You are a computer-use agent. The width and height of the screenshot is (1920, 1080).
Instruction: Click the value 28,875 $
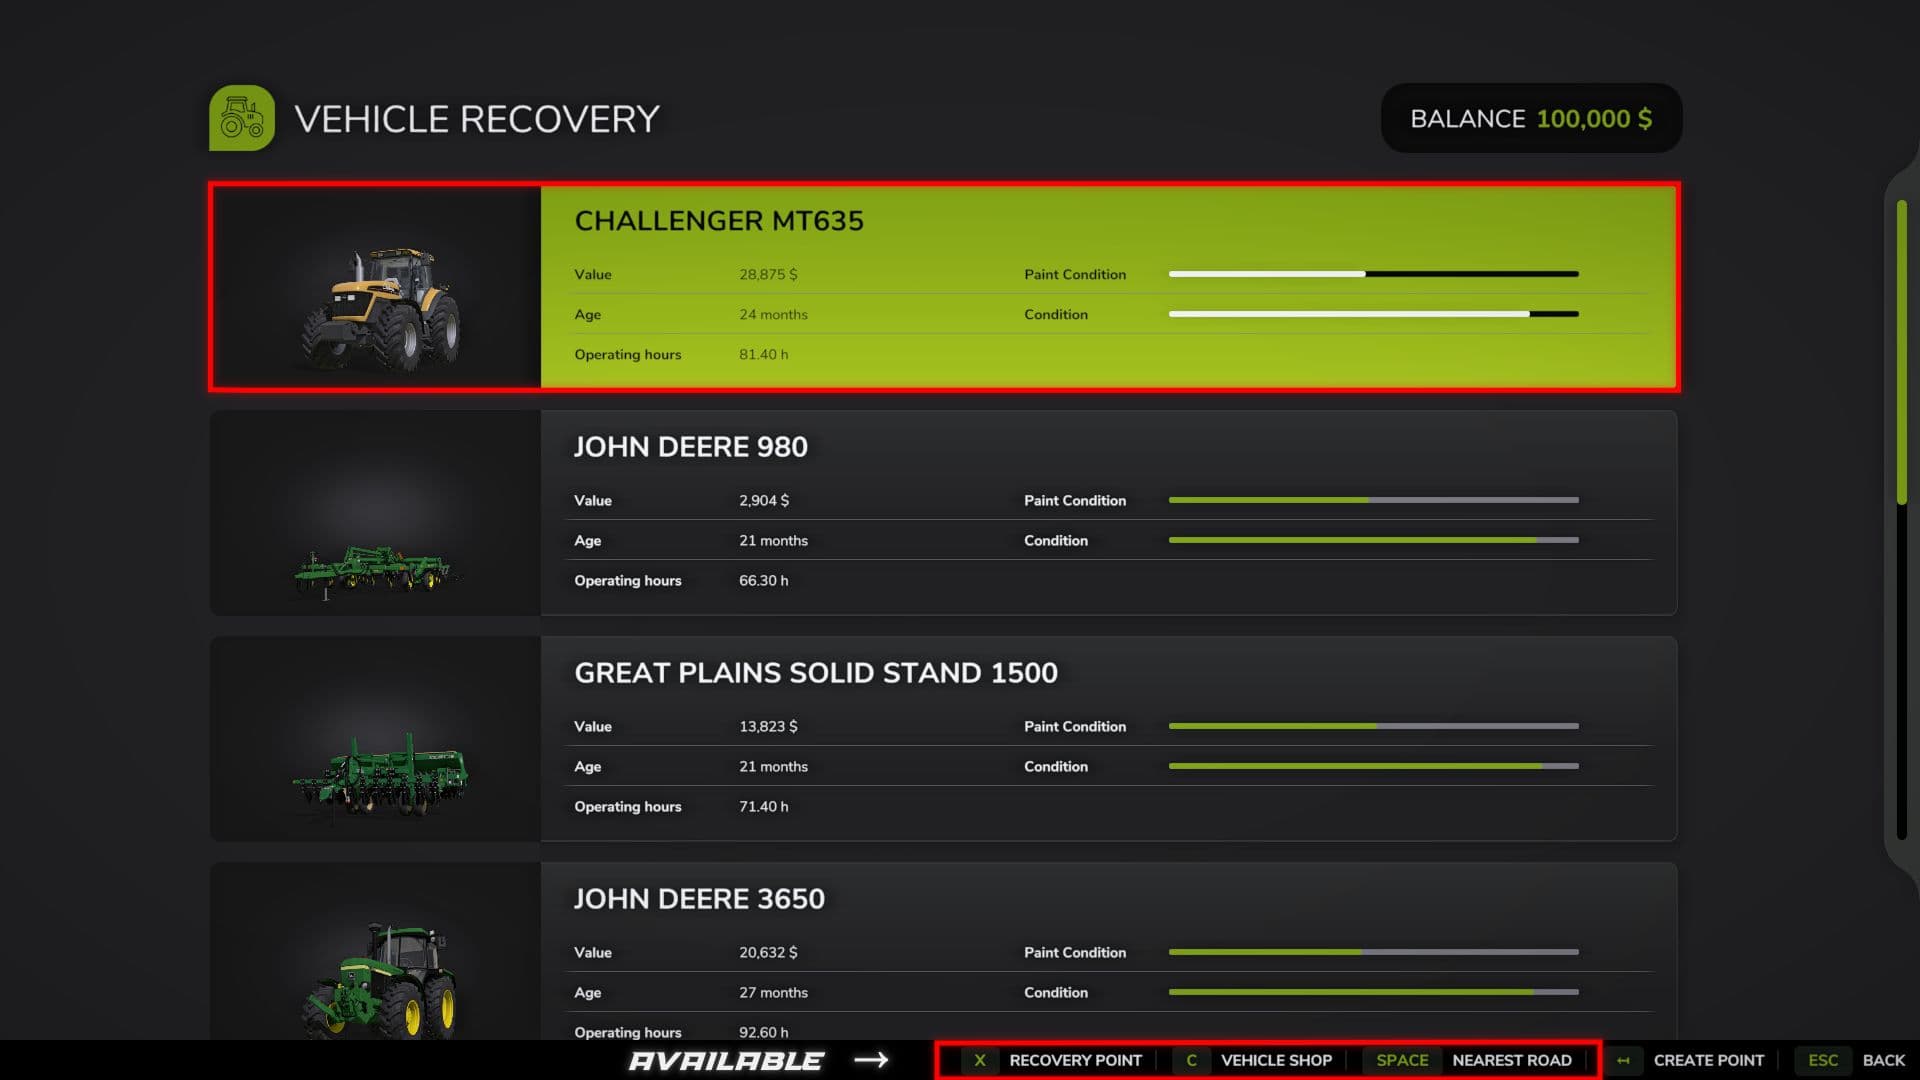[768, 274]
